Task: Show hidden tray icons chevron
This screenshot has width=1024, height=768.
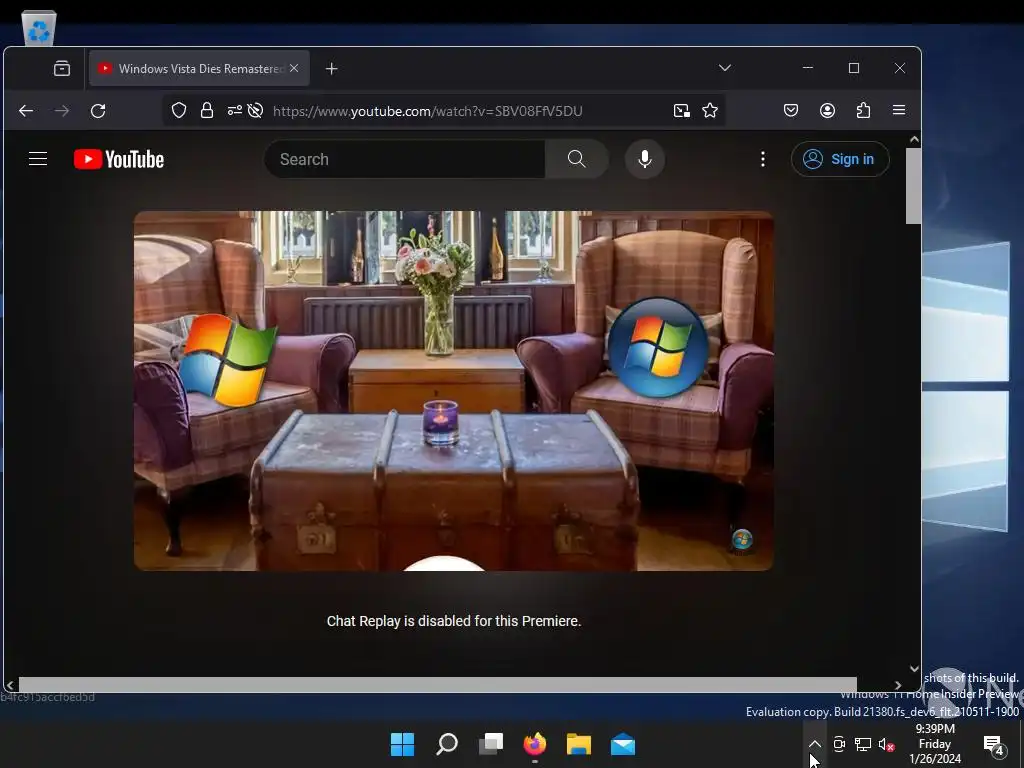Action: 814,744
